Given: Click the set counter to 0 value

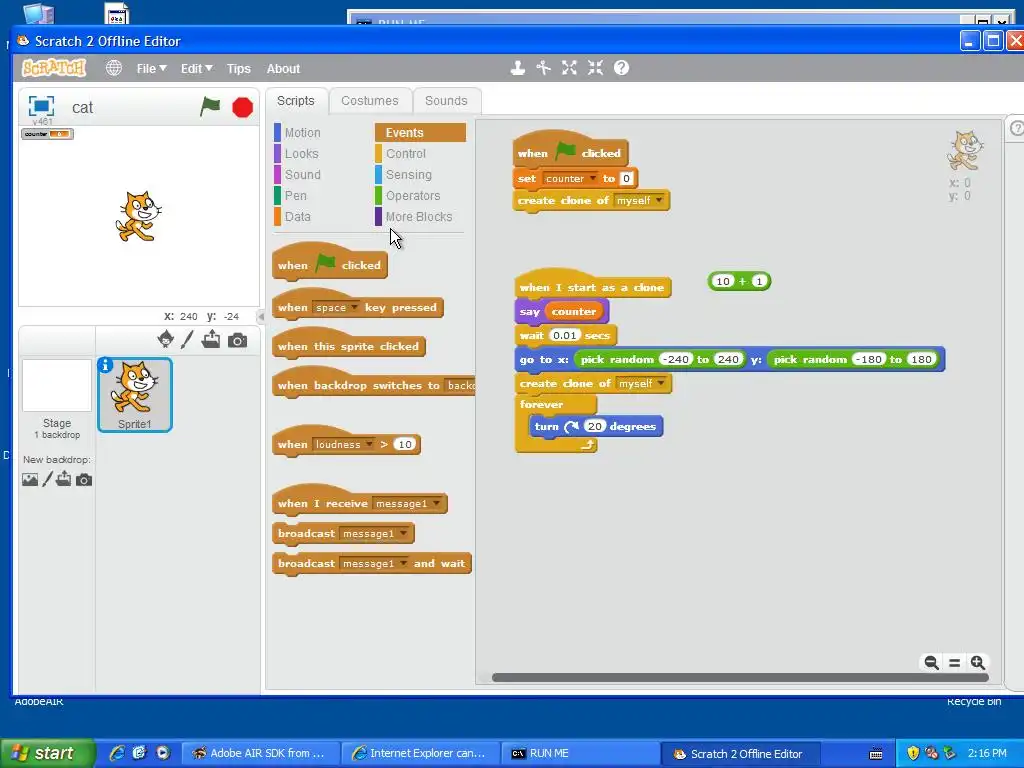Looking at the screenshot, I should [x=626, y=178].
